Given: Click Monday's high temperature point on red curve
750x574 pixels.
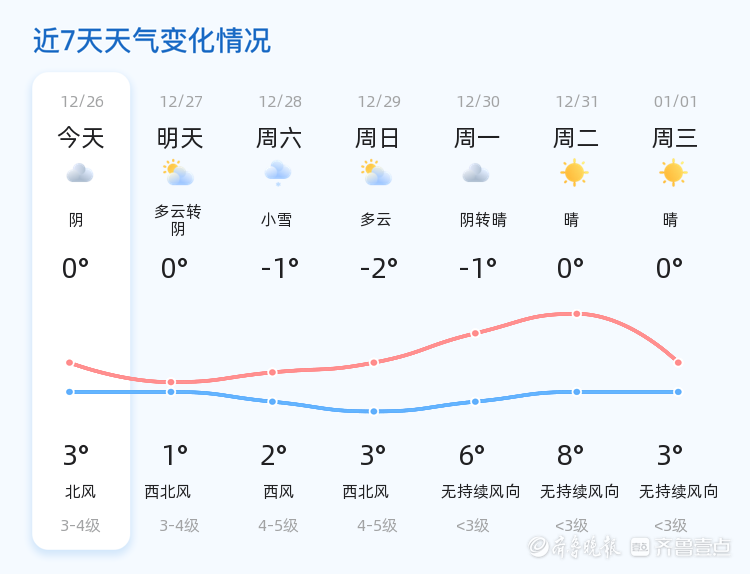Looking at the screenshot, I should pyautogui.click(x=475, y=333).
